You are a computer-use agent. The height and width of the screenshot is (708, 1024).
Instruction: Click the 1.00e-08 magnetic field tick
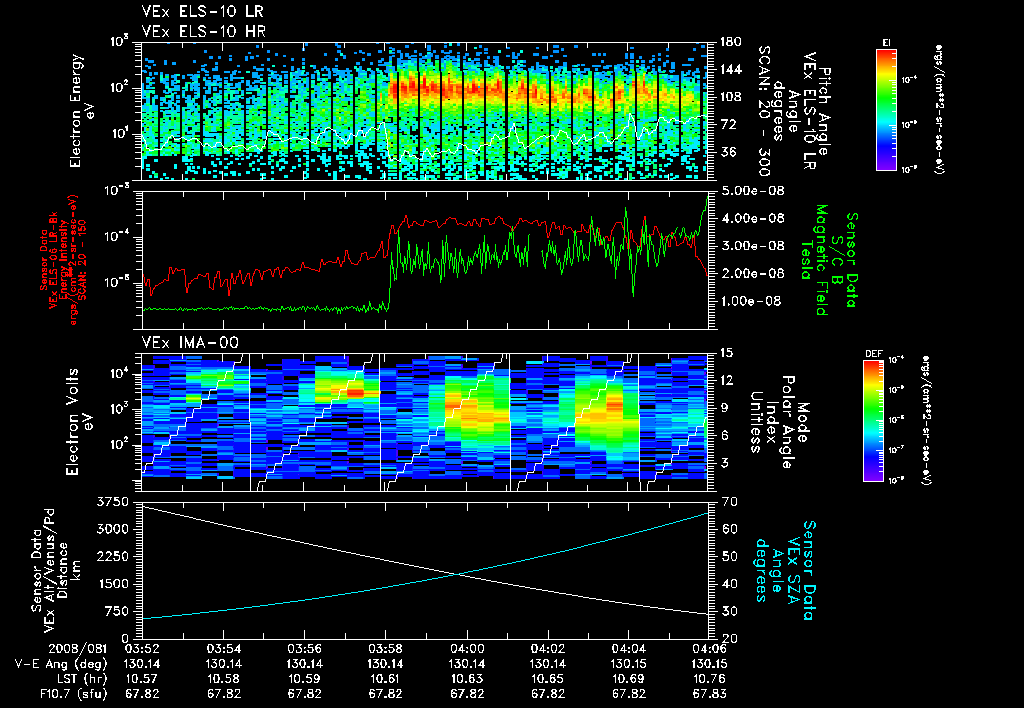[750, 301]
